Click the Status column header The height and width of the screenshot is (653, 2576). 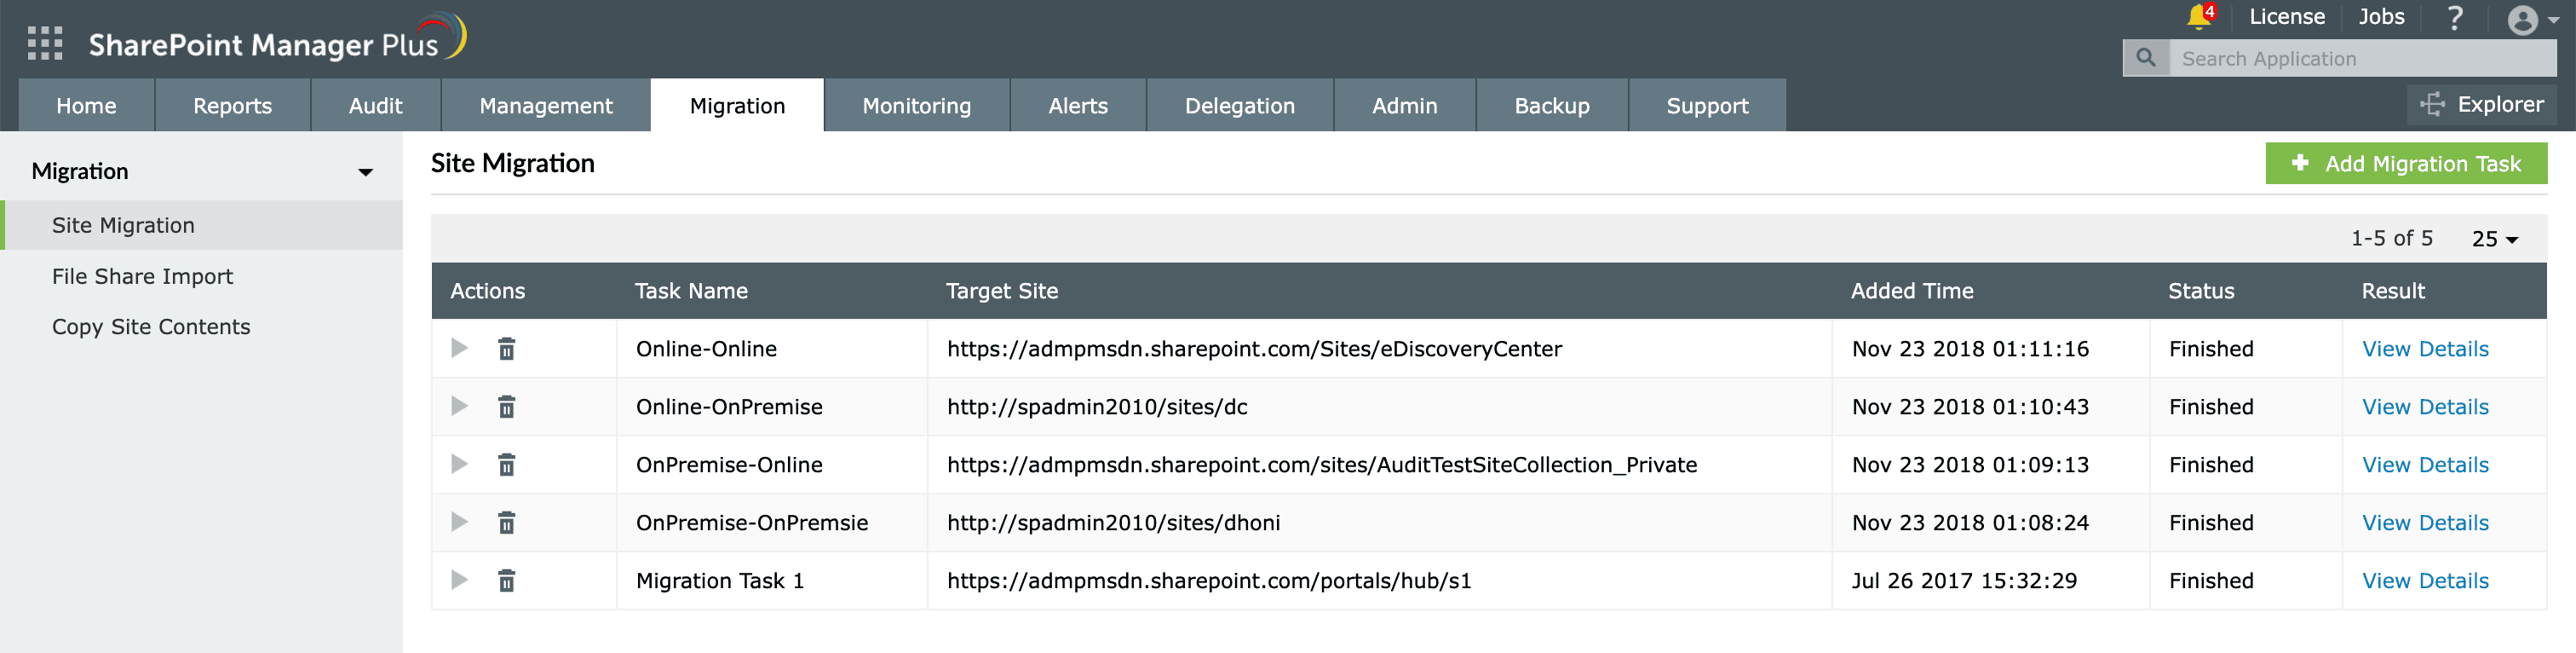(x=2201, y=291)
